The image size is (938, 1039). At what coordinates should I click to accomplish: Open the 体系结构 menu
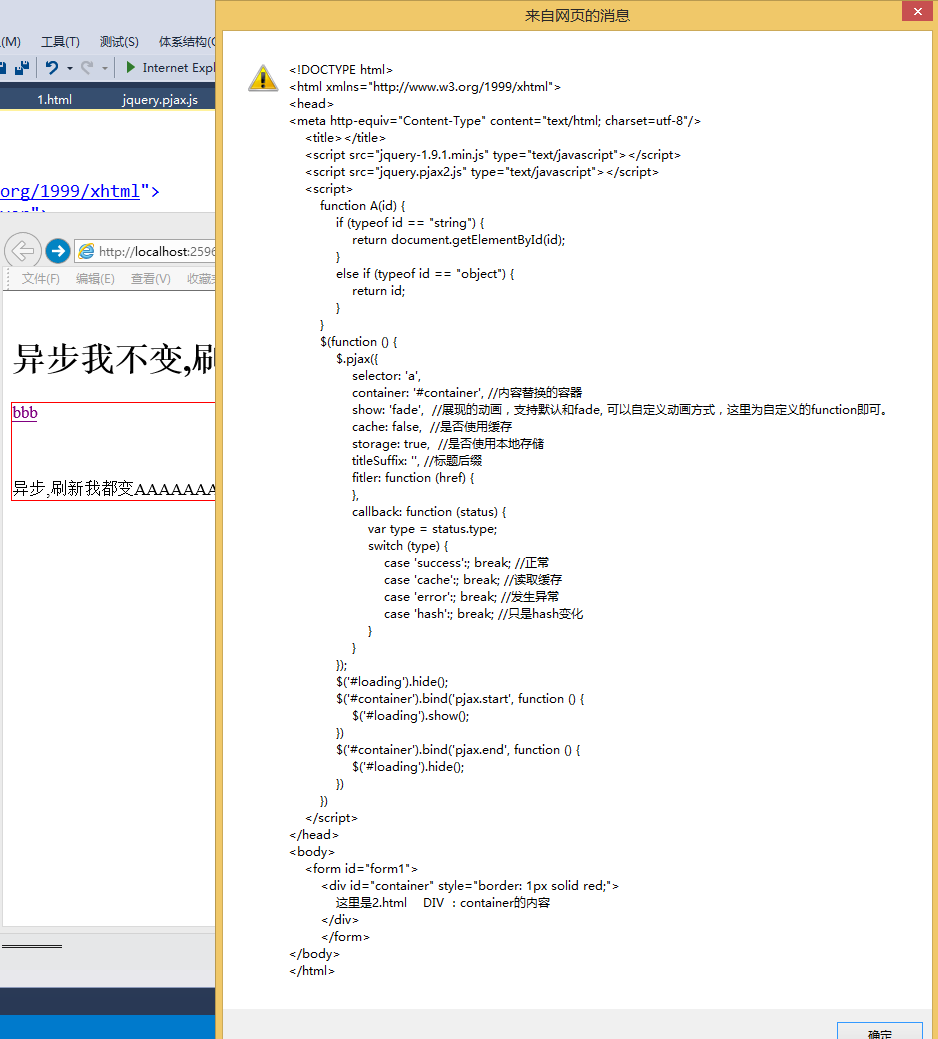[x=187, y=42]
